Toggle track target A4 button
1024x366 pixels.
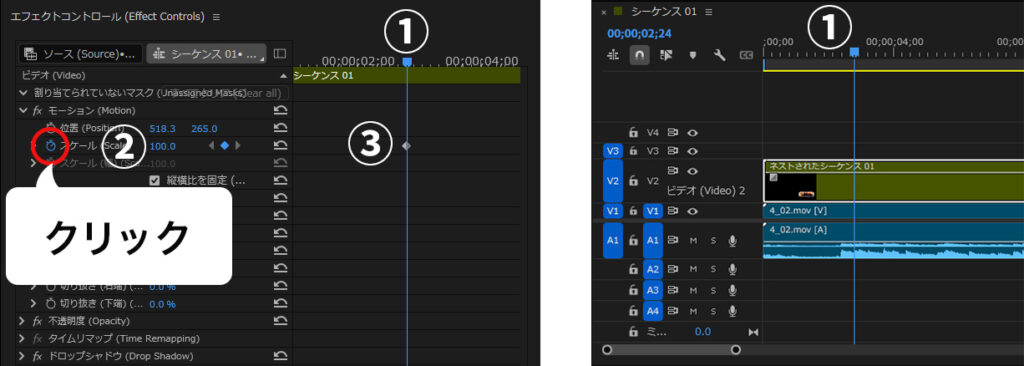tap(653, 310)
